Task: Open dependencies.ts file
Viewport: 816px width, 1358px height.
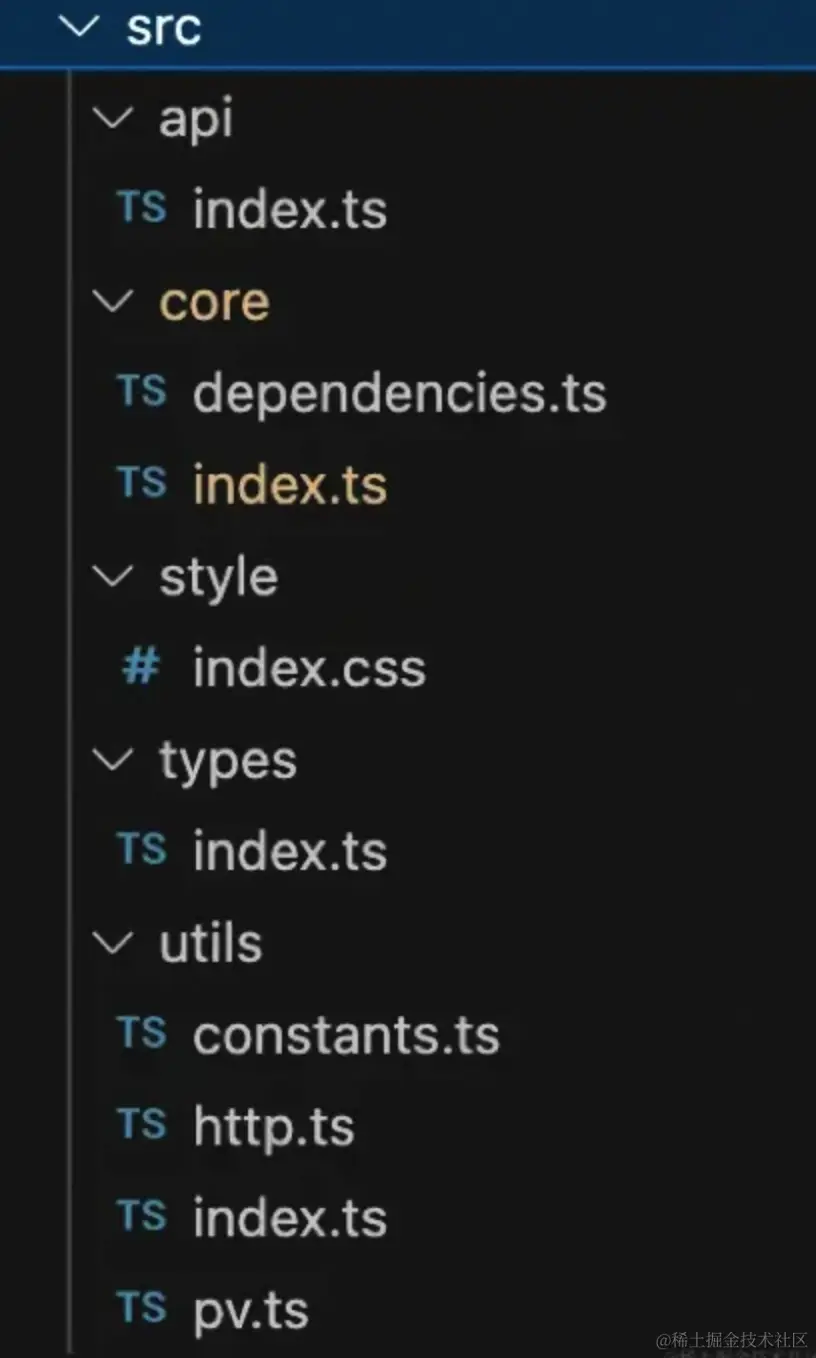Action: point(399,393)
